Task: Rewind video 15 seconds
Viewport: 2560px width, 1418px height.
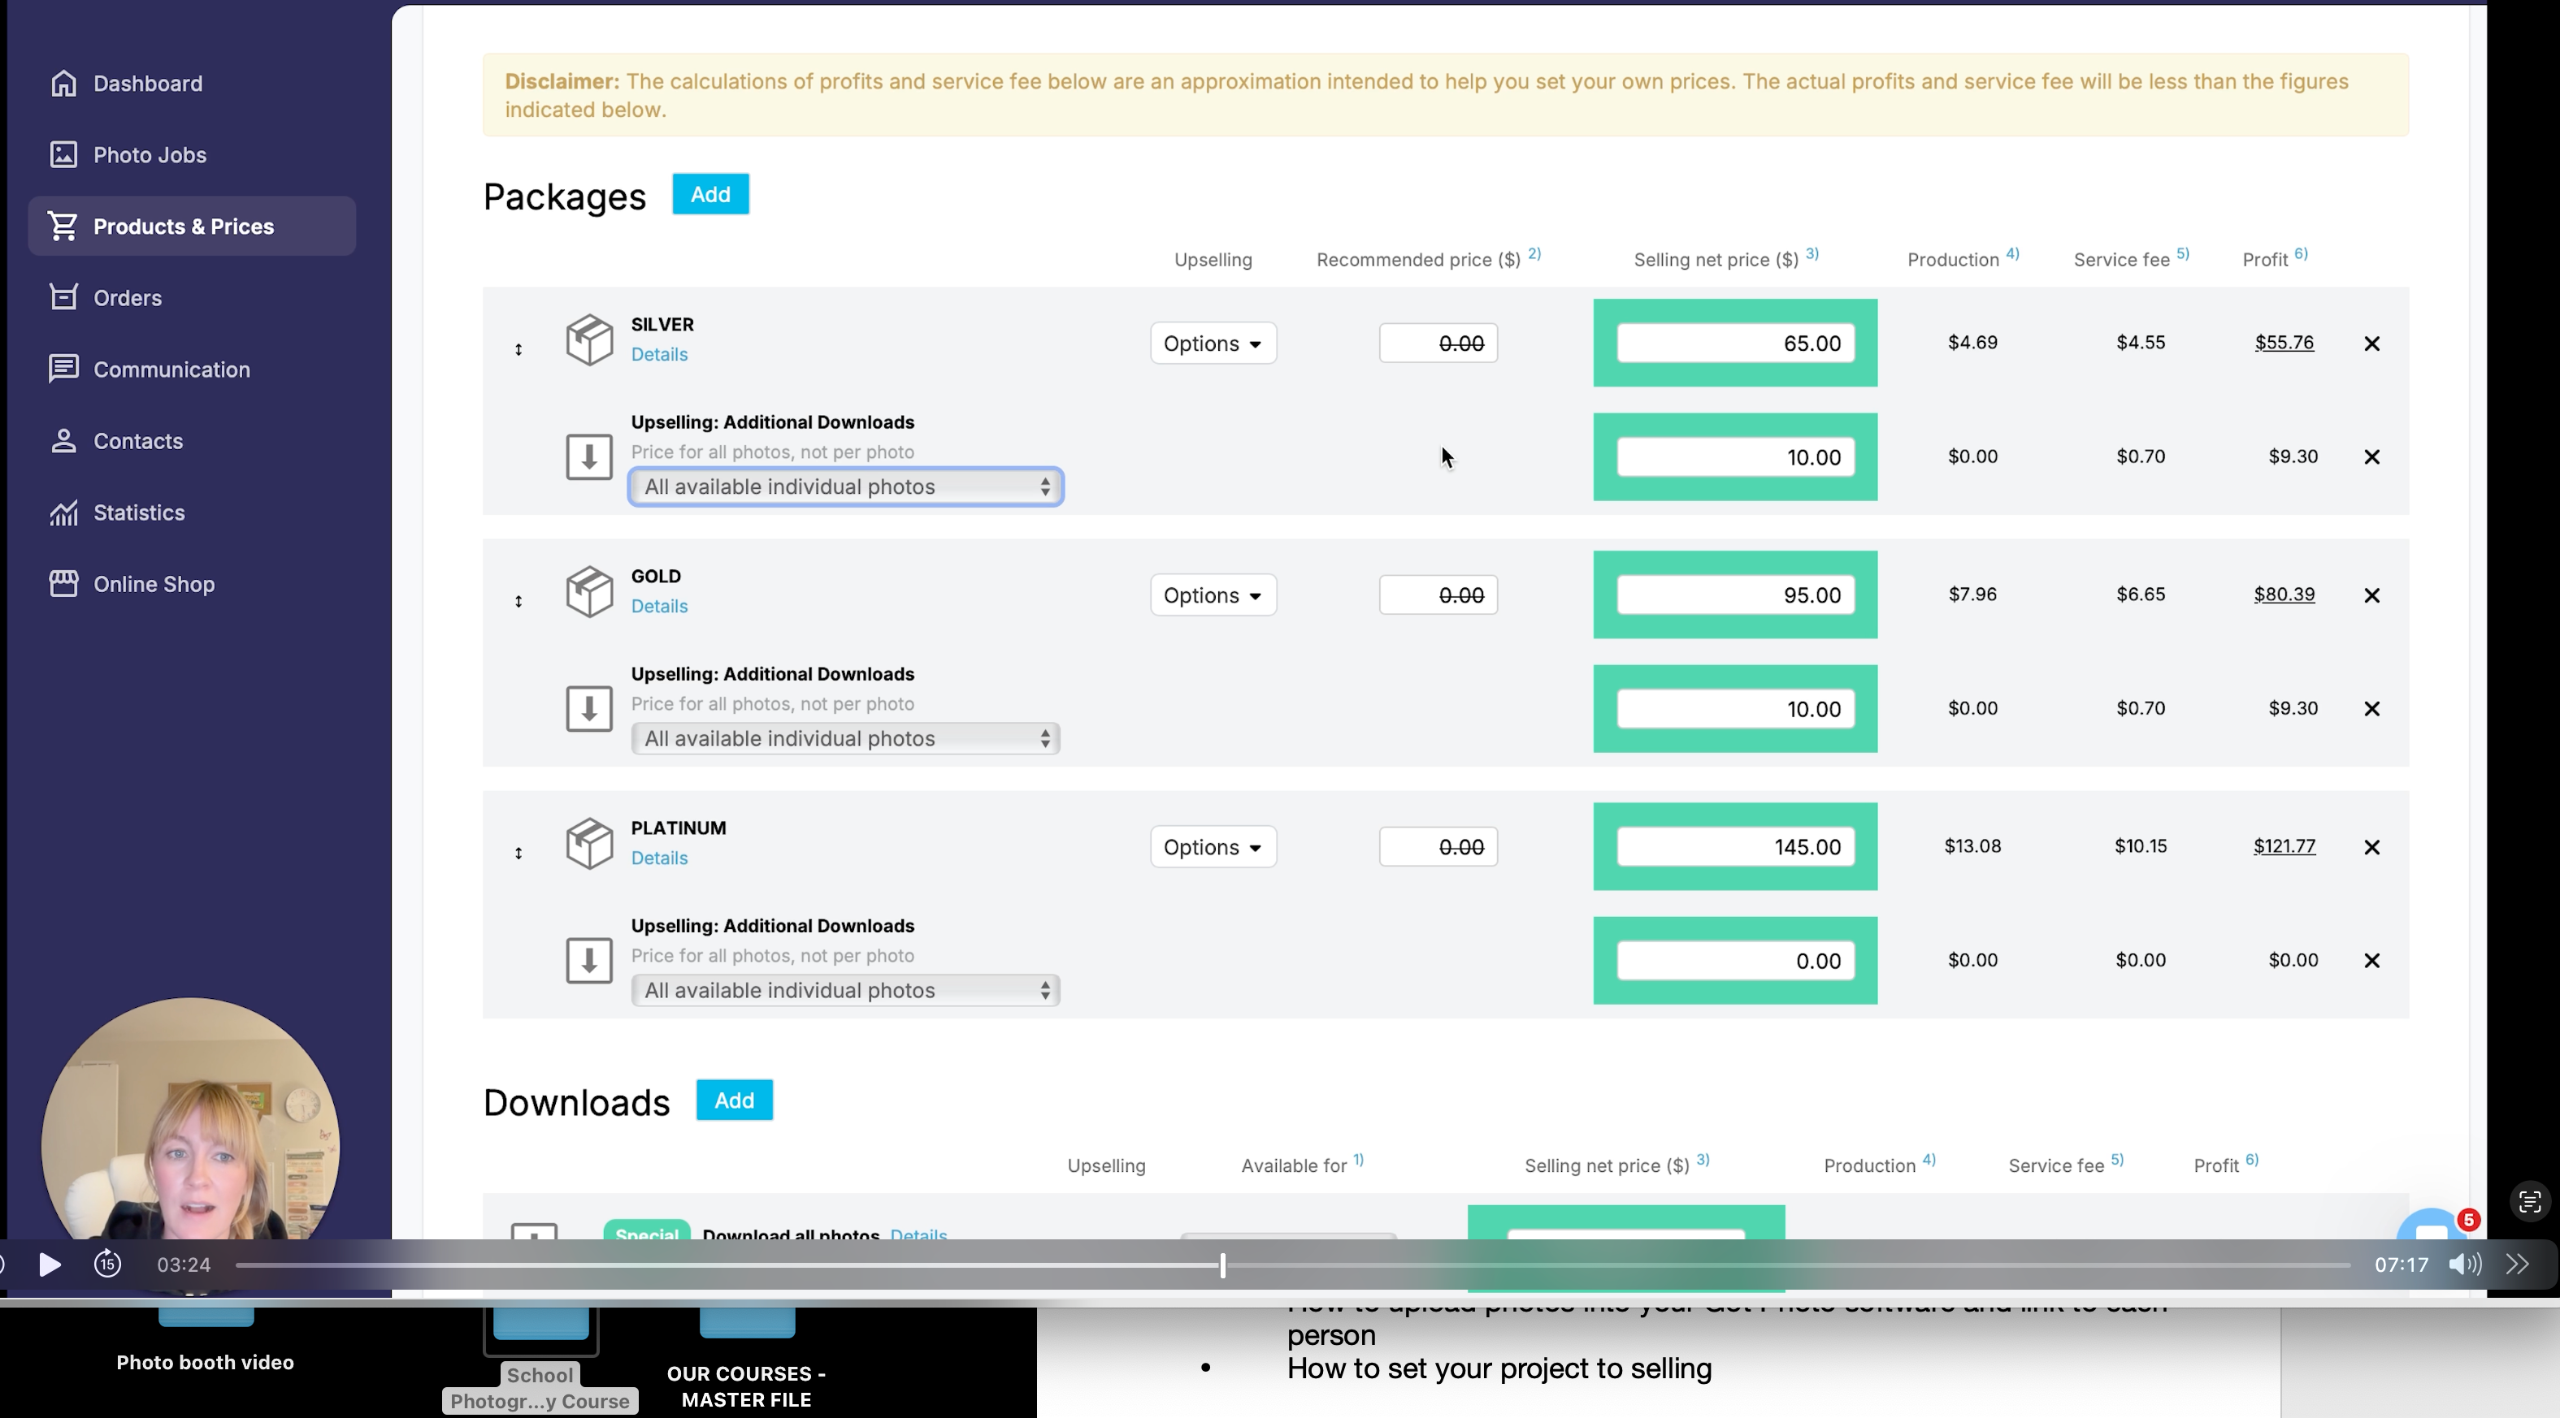Action: (108, 1264)
